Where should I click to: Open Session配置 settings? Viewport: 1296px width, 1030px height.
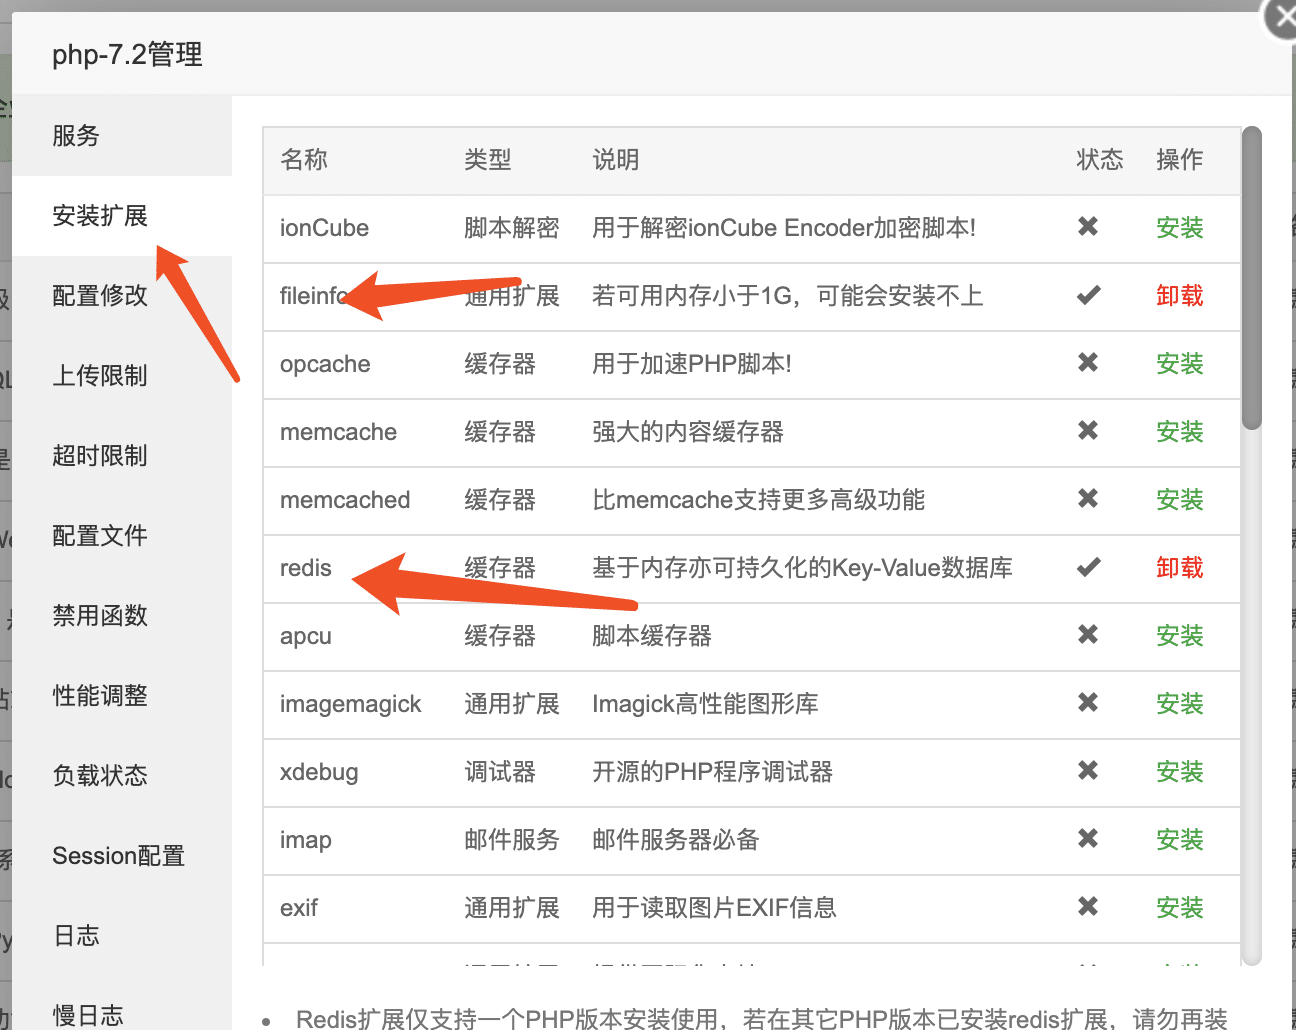click(x=118, y=855)
